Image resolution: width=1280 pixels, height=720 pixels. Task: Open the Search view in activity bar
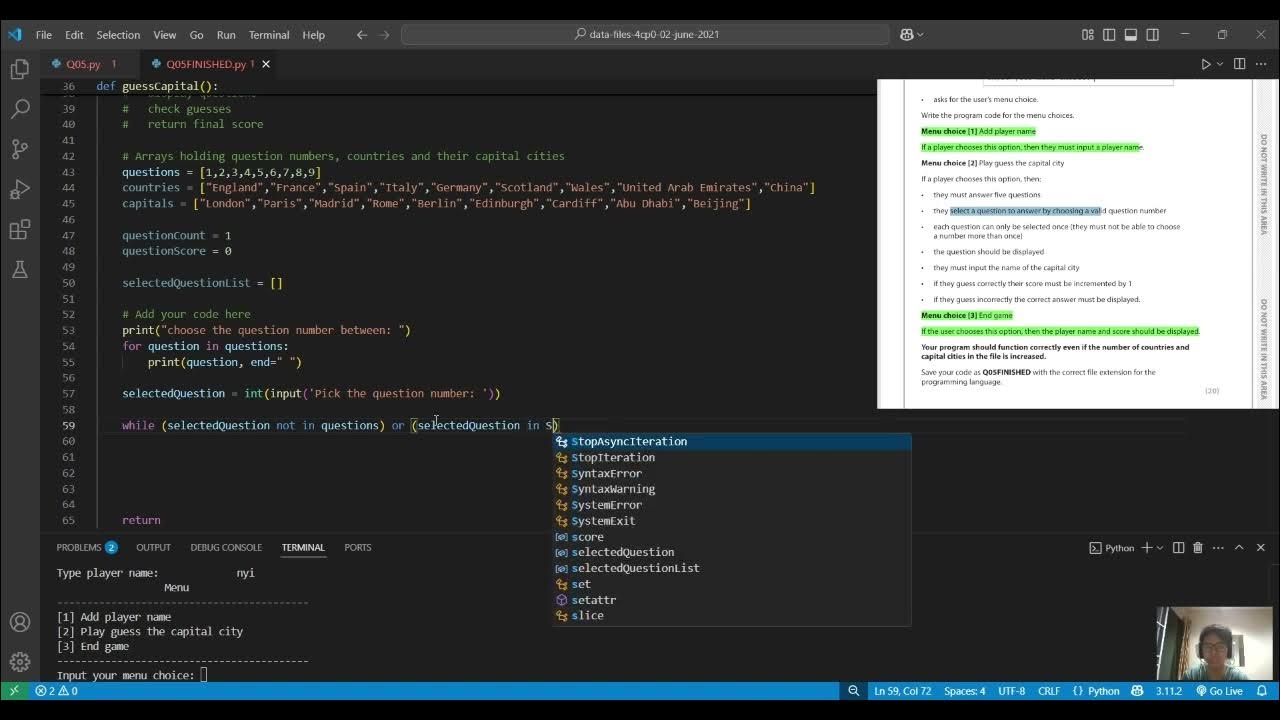[20, 109]
